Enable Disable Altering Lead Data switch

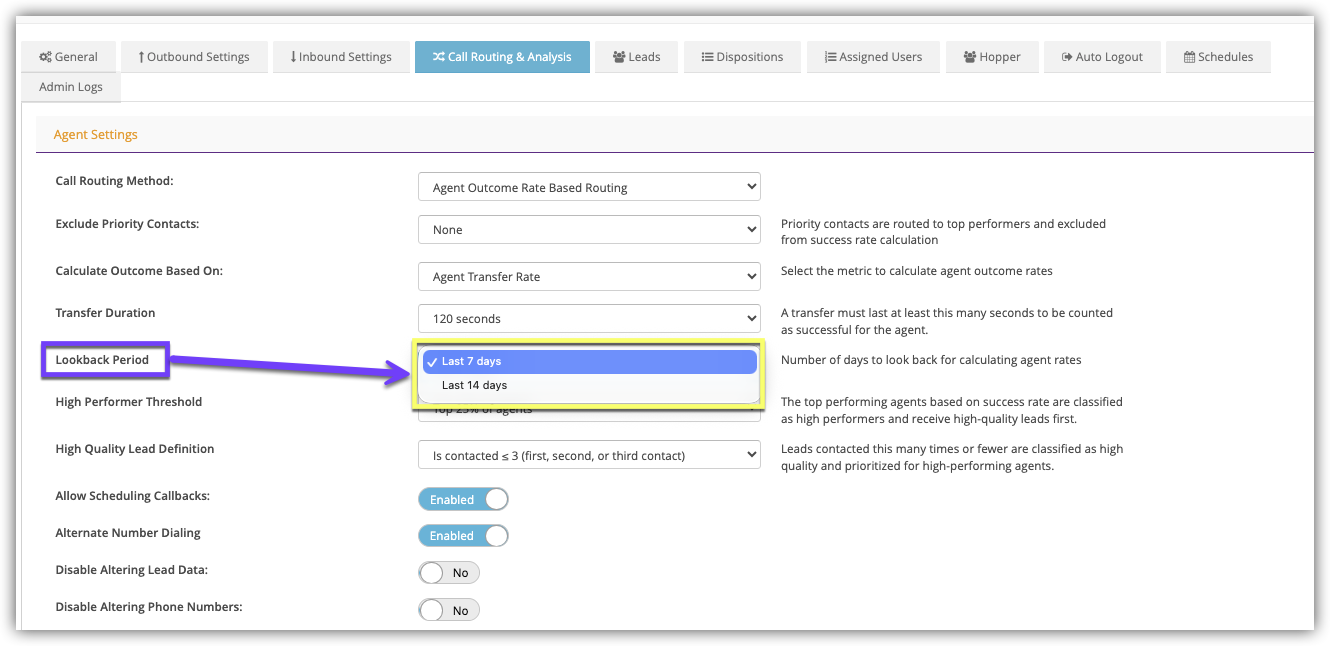point(449,573)
